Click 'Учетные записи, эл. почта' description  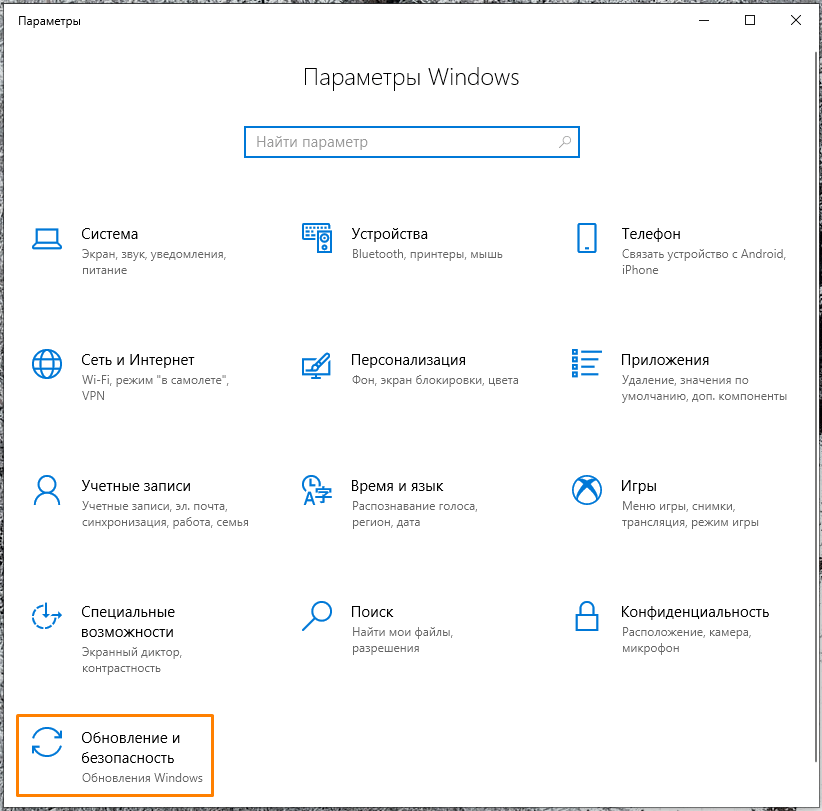pyautogui.click(x=165, y=514)
